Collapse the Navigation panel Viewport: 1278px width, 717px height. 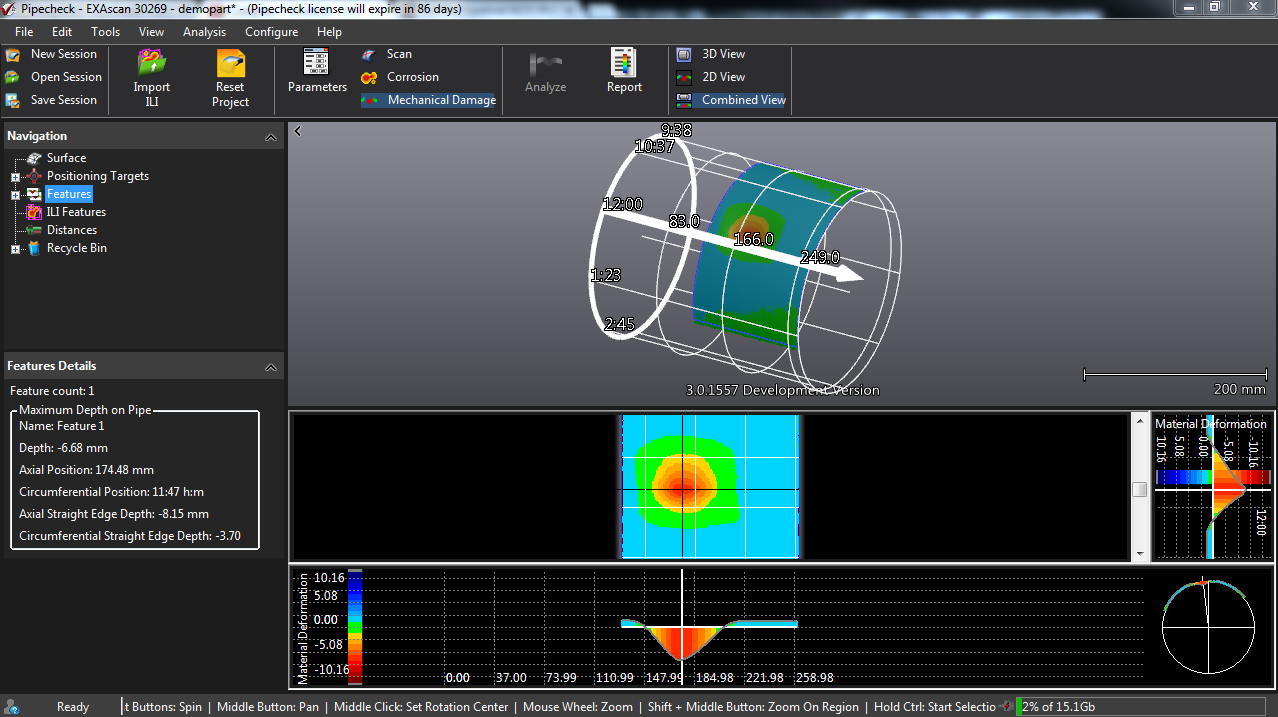point(270,137)
